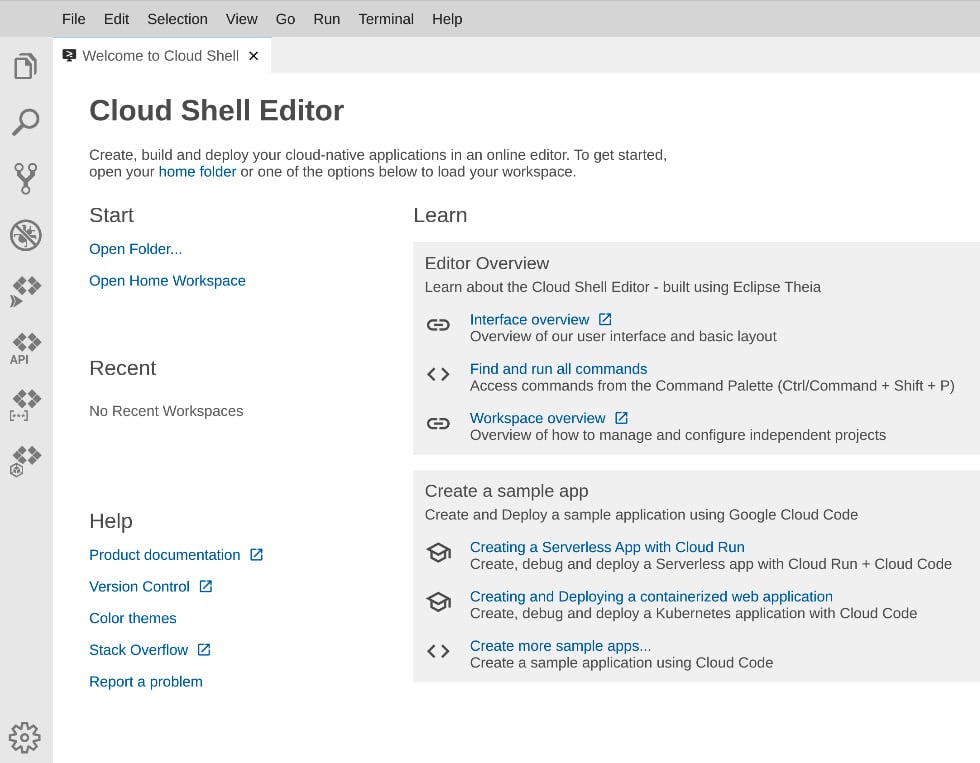This screenshot has height=763, width=980.
Task: Open the File menu
Action: (74, 19)
